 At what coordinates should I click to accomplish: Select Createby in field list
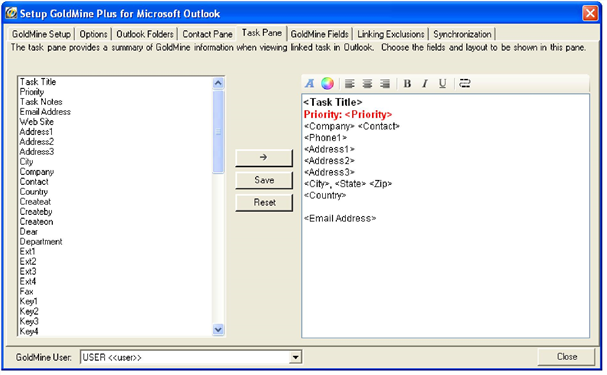click(x=36, y=212)
